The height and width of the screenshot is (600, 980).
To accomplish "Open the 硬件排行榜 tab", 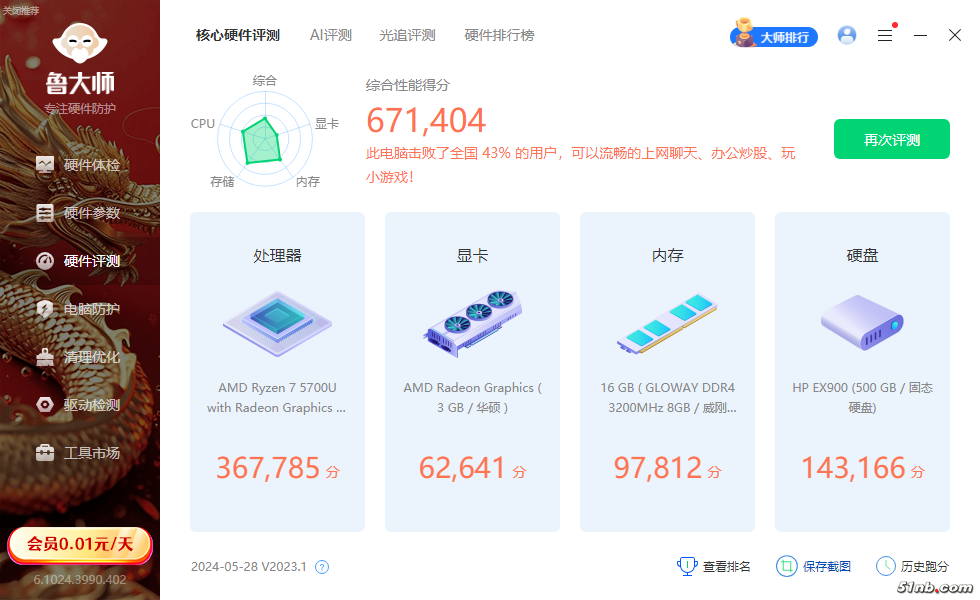I will tap(499, 35).
